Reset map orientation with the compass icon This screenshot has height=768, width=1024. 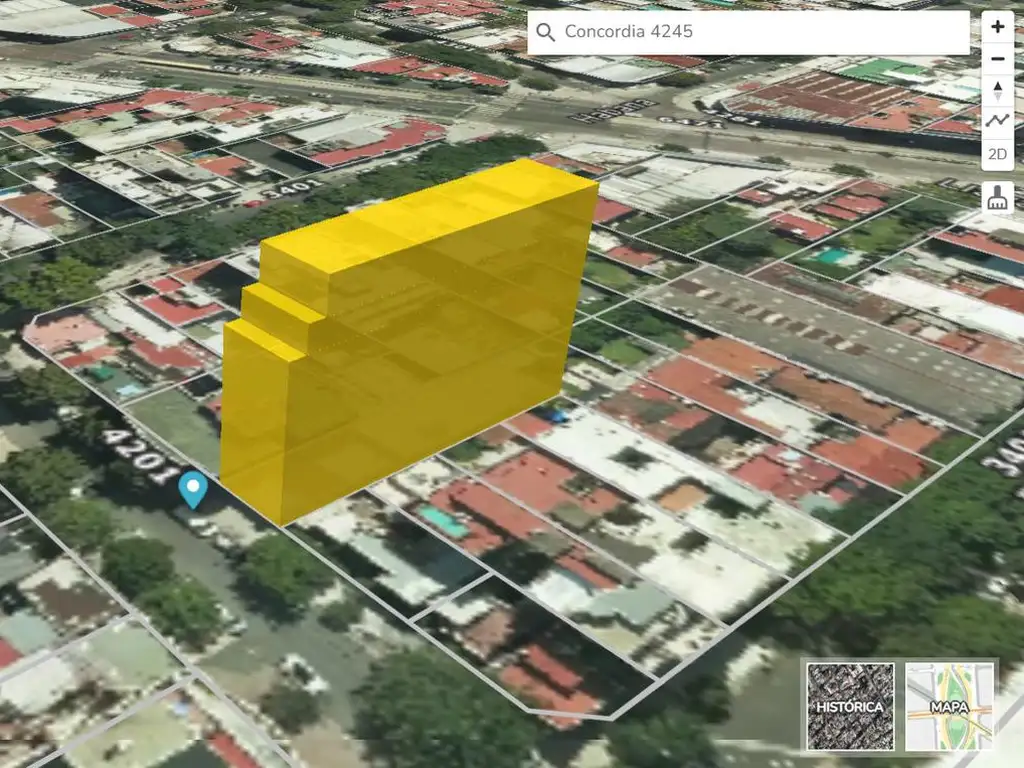click(x=997, y=91)
